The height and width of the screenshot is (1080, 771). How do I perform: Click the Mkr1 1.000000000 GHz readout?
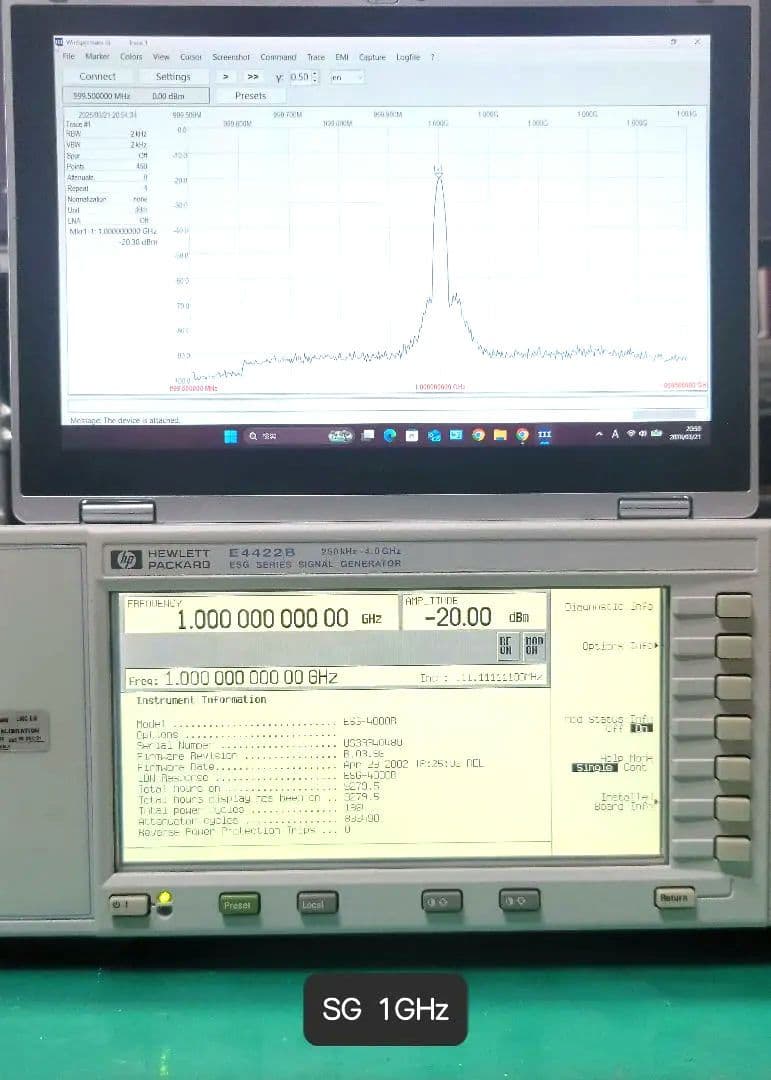coord(113,231)
